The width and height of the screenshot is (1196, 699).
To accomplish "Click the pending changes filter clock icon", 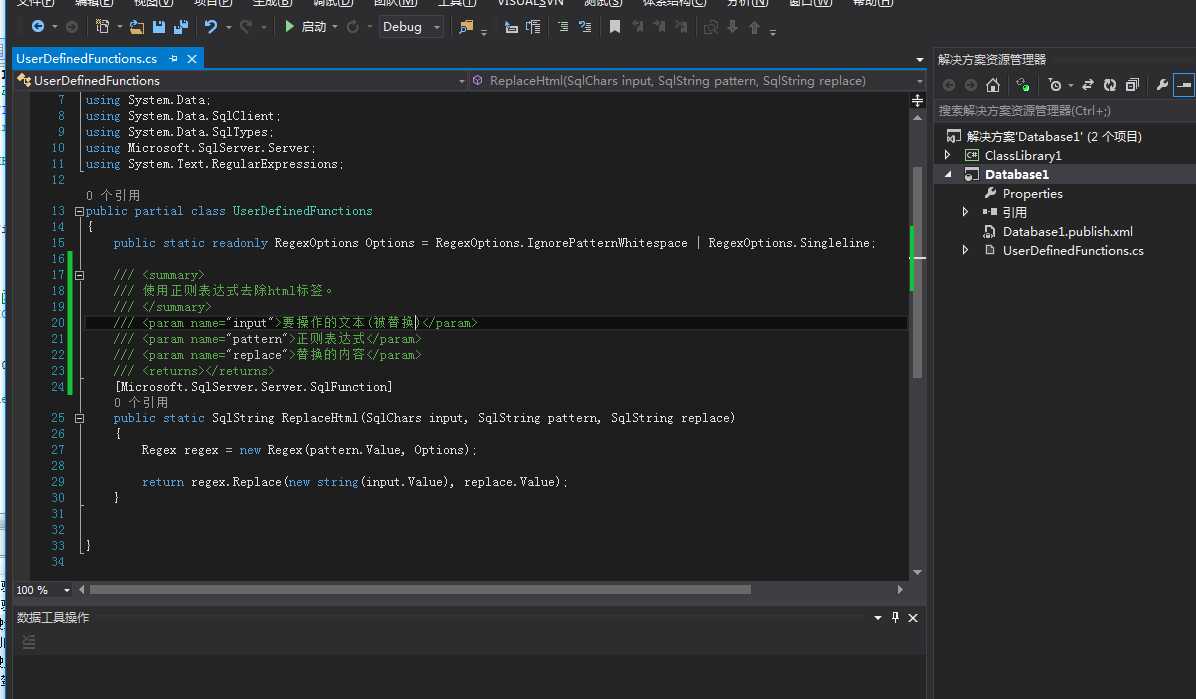I will 1055,85.
